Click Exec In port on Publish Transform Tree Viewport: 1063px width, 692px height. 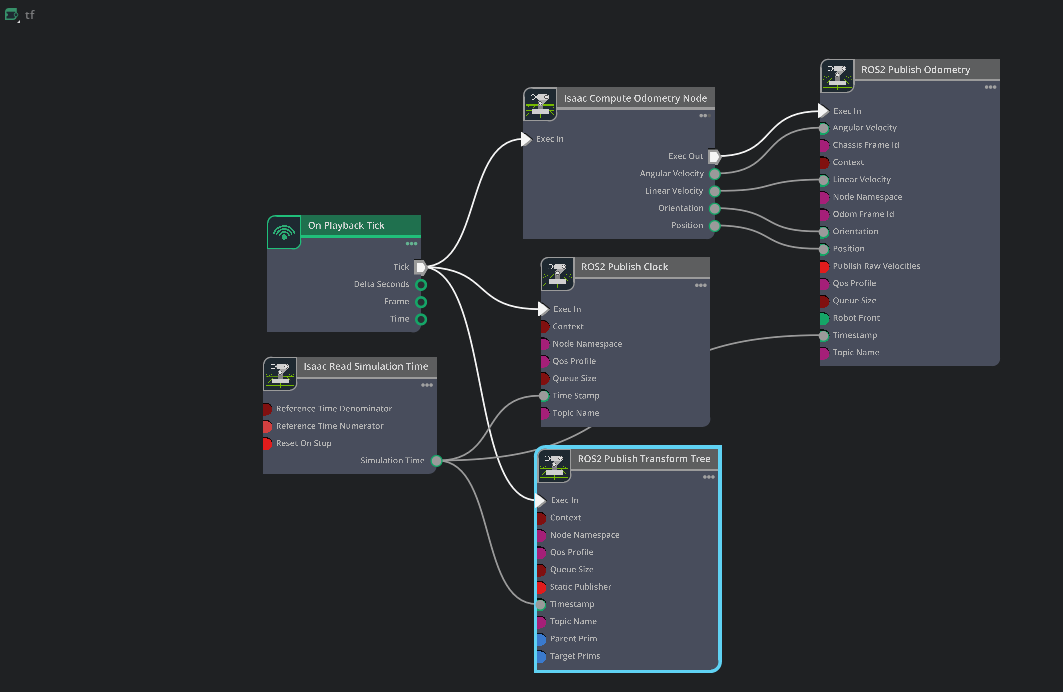tap(540, 500)
